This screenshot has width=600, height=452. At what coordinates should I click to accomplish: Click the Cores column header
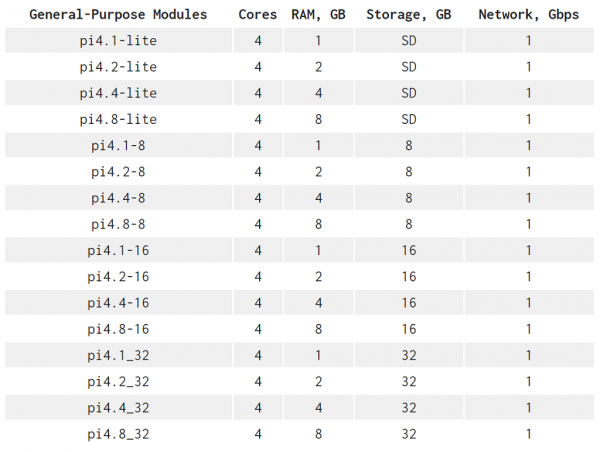click(x=258, y=15)
